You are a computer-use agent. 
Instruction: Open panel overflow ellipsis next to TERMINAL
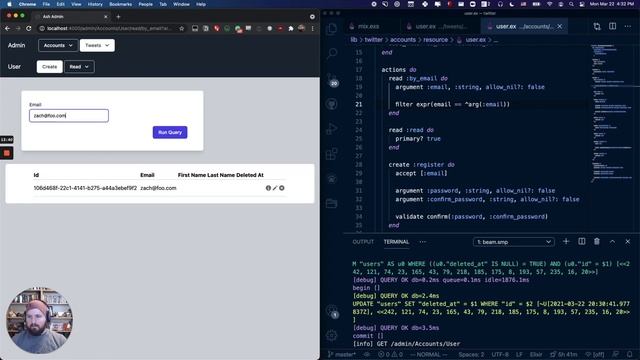(x=422, y=242)
